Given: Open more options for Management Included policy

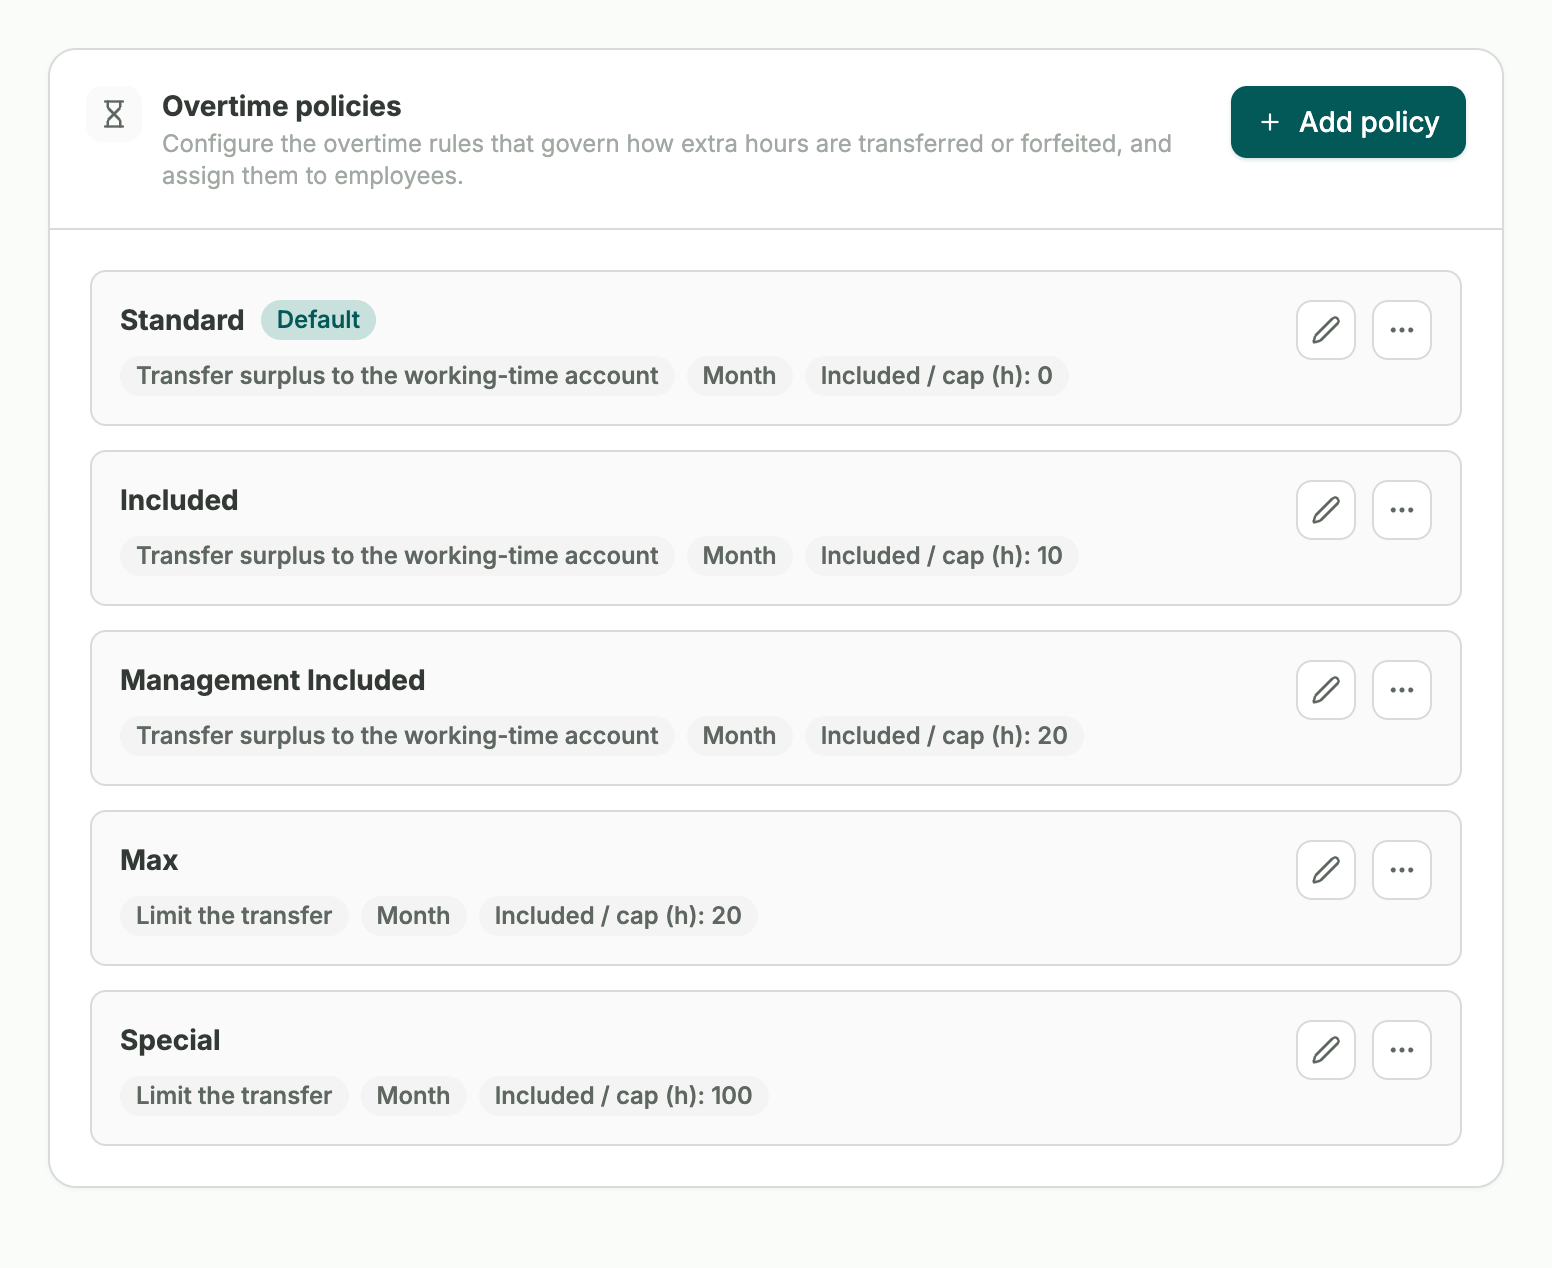Looking at the screenshot, I should (x=1402, y=690).
